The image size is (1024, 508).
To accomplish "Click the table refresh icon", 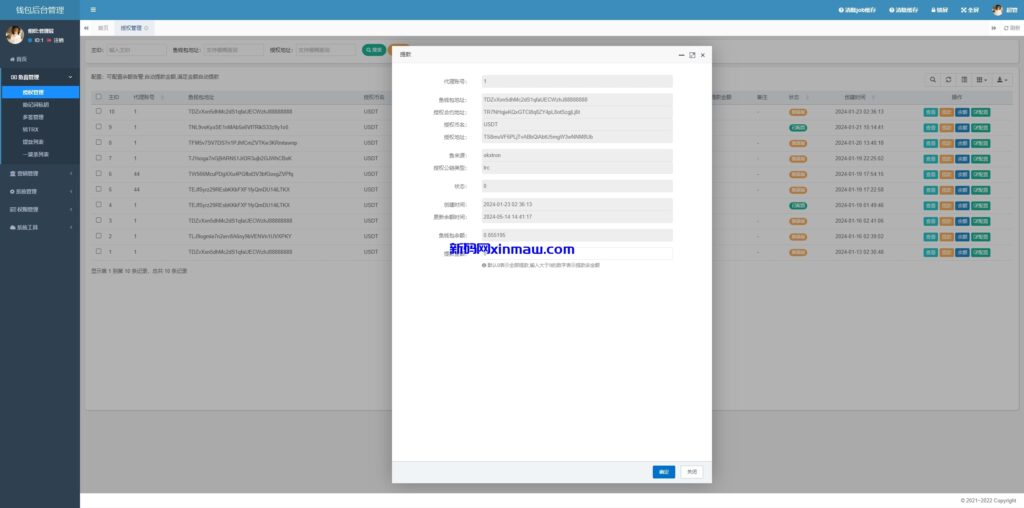I will click(949, 79).
